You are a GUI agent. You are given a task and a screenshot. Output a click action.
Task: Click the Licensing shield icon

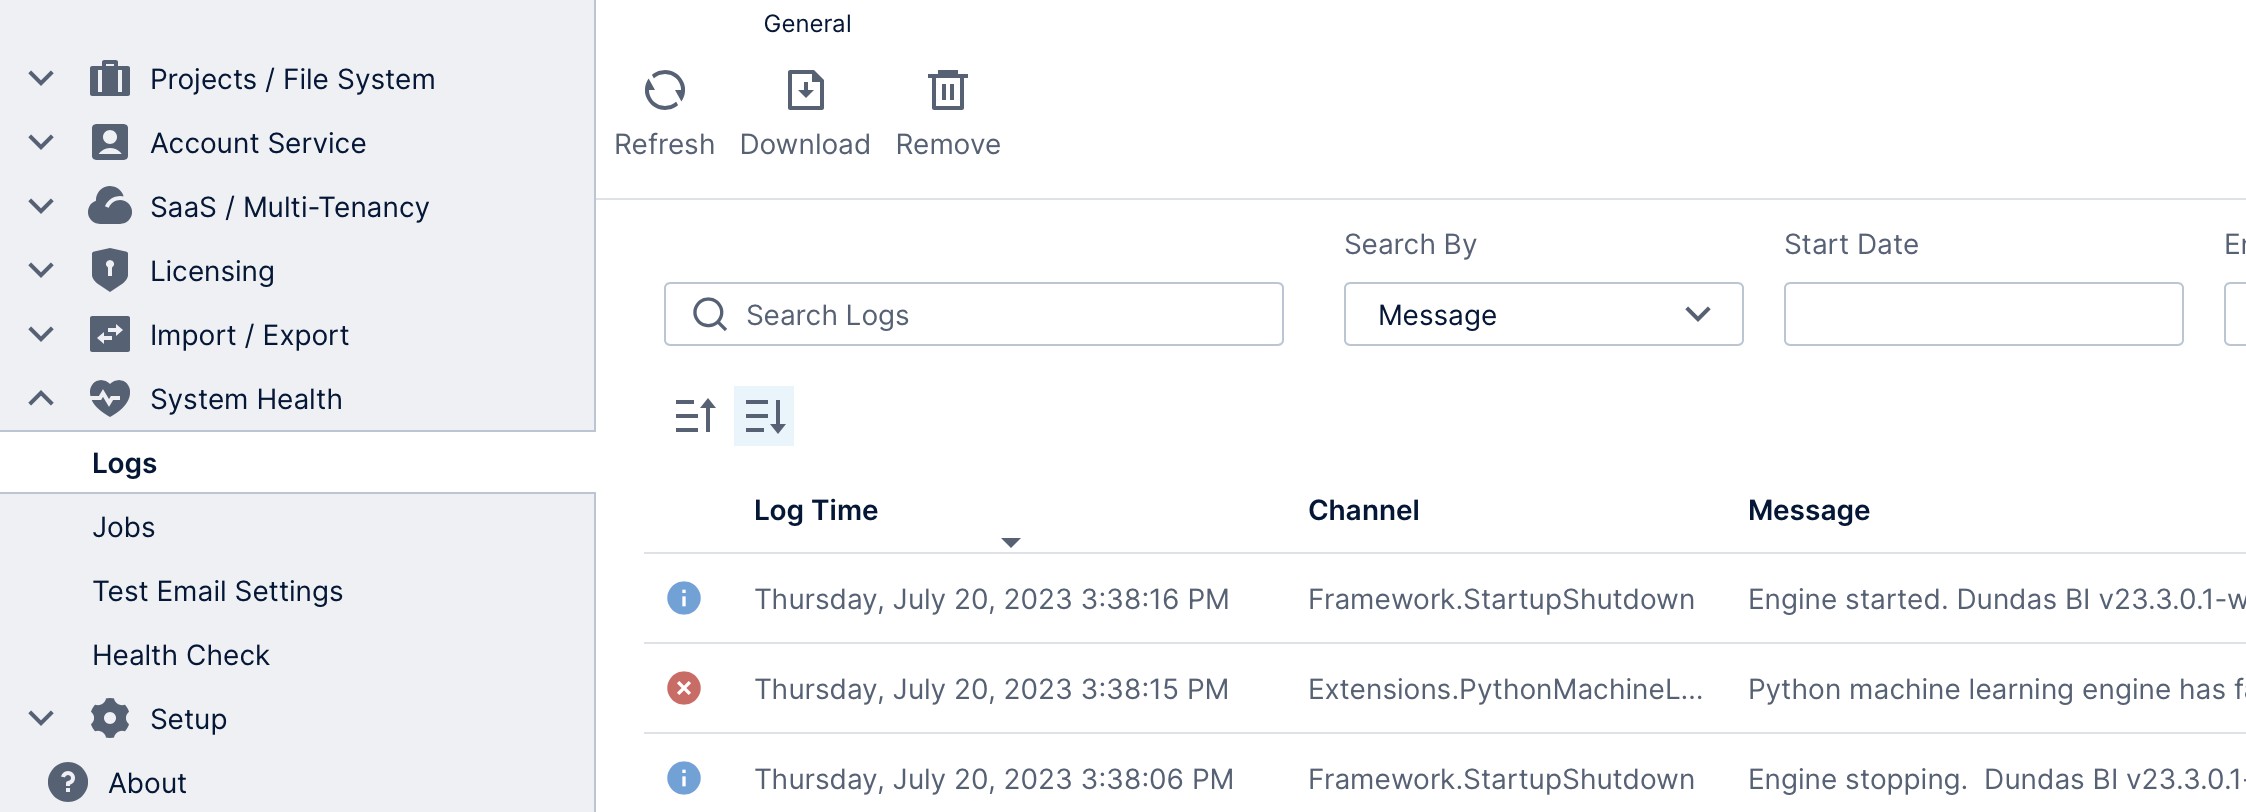click(x=110, y=268)
